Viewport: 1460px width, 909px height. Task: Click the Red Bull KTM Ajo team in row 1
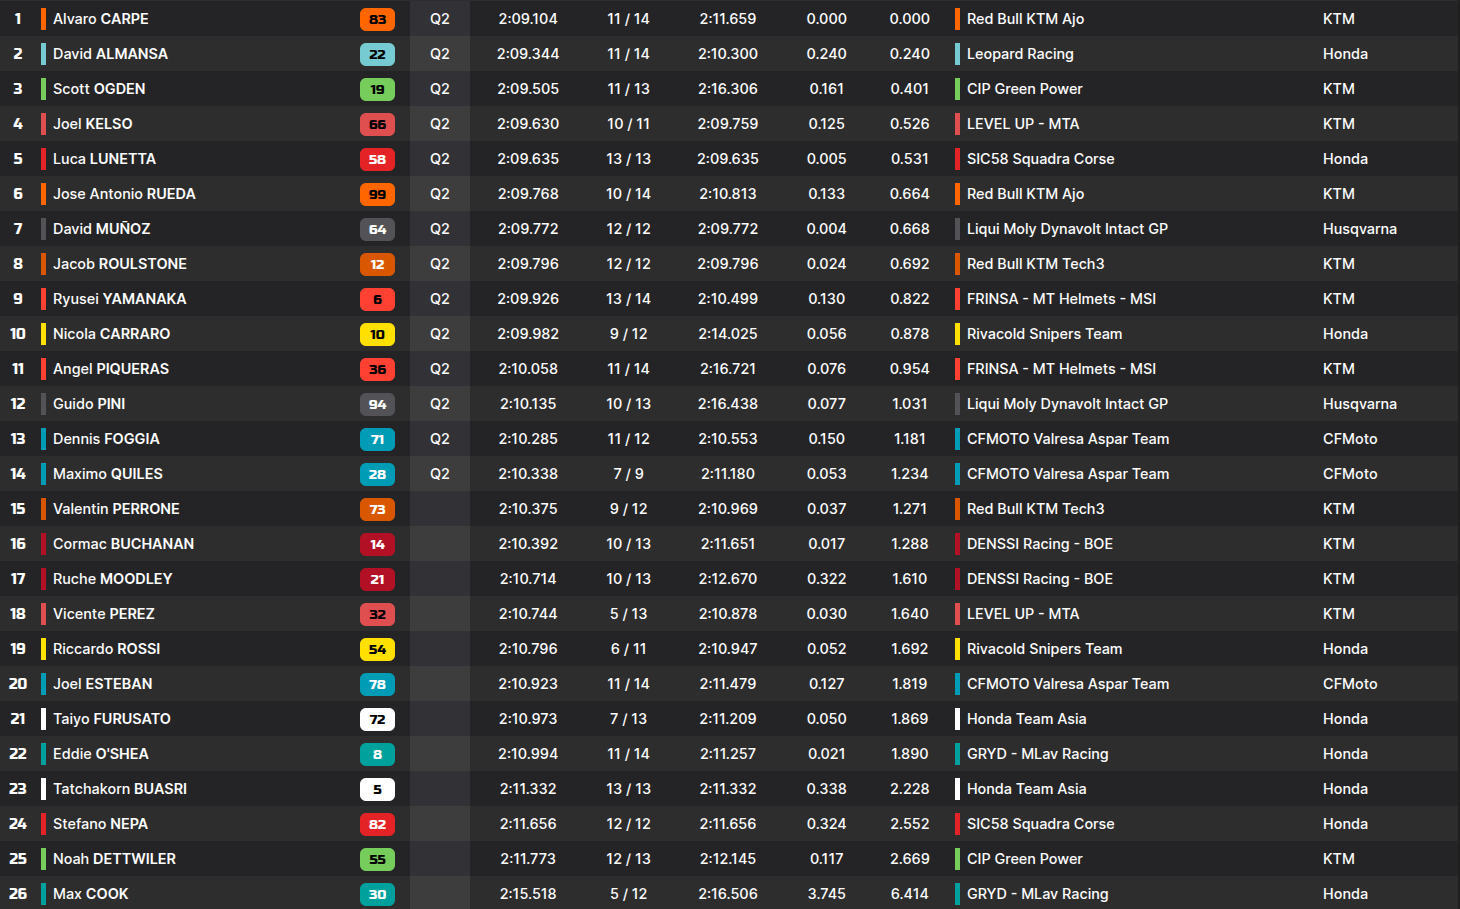point(1025,19)
